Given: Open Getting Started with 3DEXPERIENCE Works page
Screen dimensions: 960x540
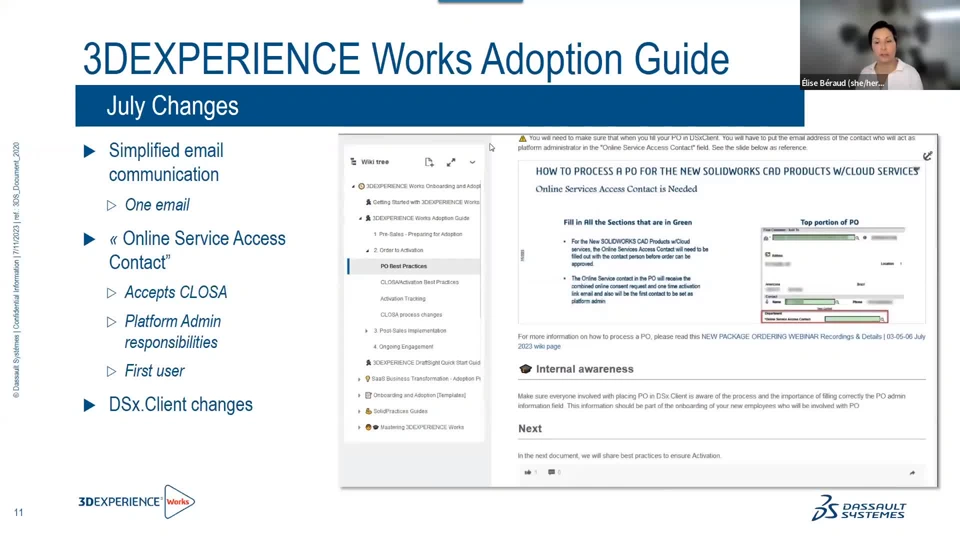Looking at the screenshot, I should [426, 202].
